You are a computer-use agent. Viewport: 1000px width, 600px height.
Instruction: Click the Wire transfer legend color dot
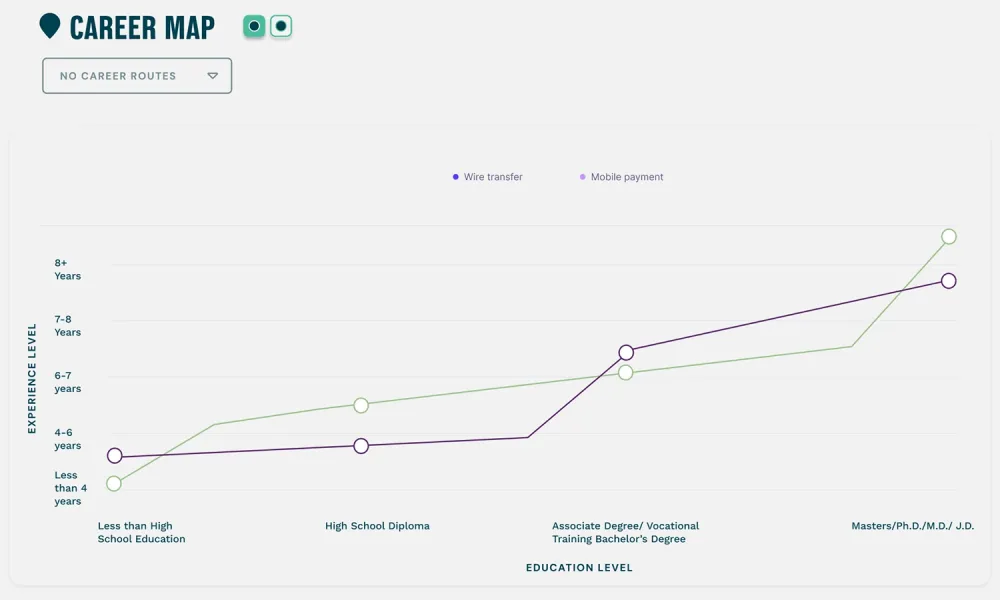(x=456, y=177)
